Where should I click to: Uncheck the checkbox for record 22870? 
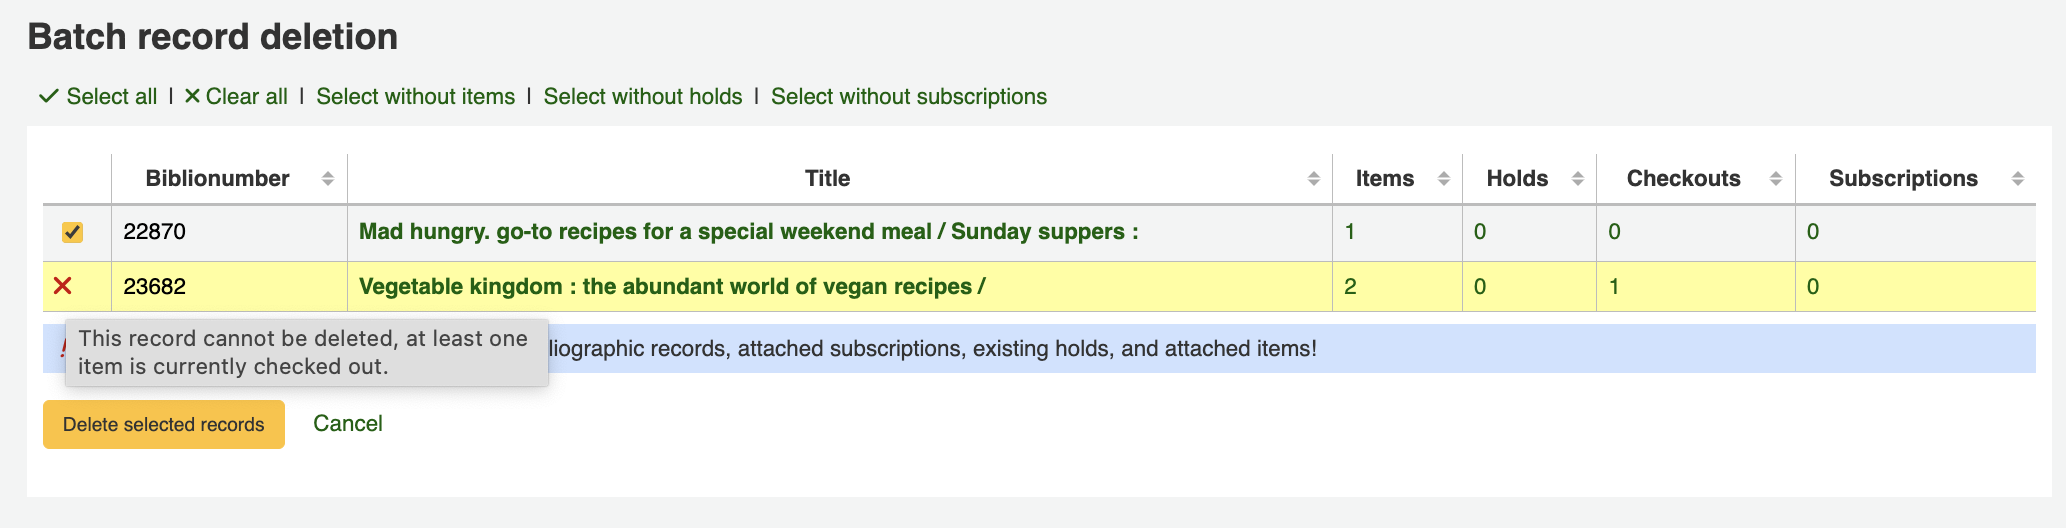[x=72, y=232]
